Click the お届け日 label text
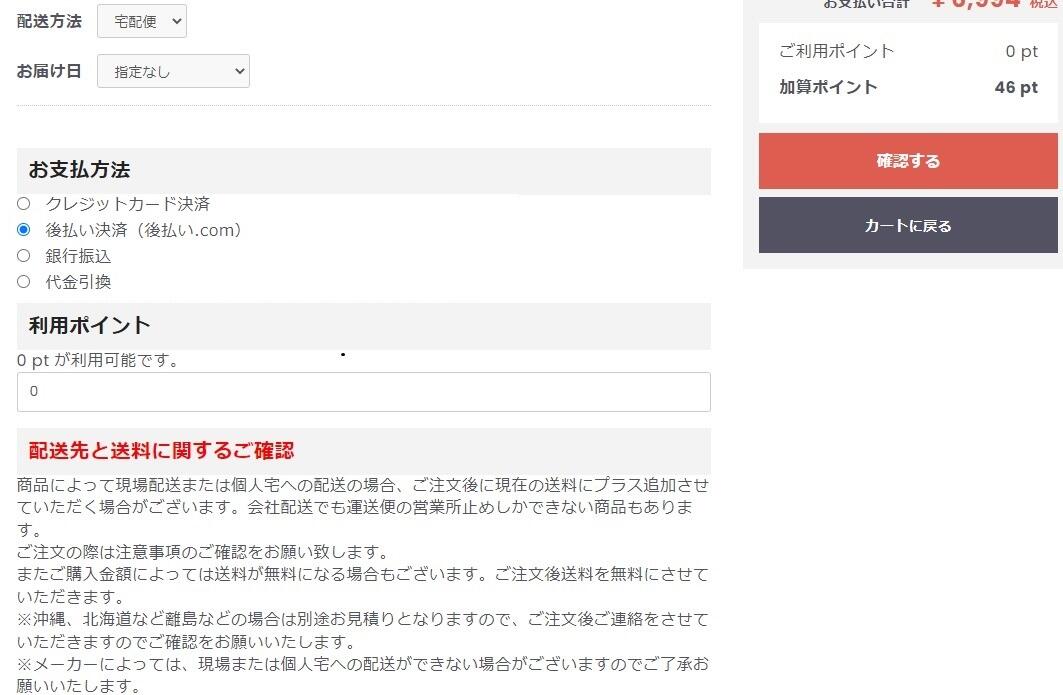Screen dimensions: 1063x695 49,71
